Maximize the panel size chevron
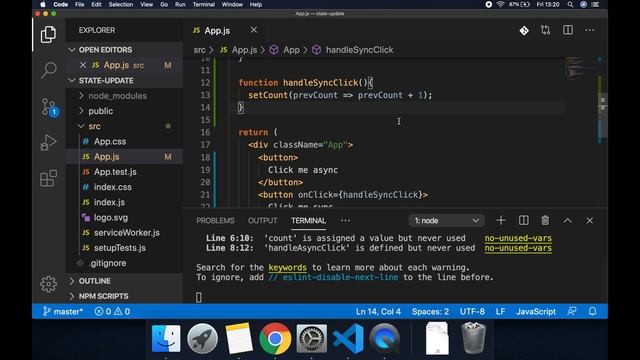This screenshot has height=360, width=640. [568, 220]
